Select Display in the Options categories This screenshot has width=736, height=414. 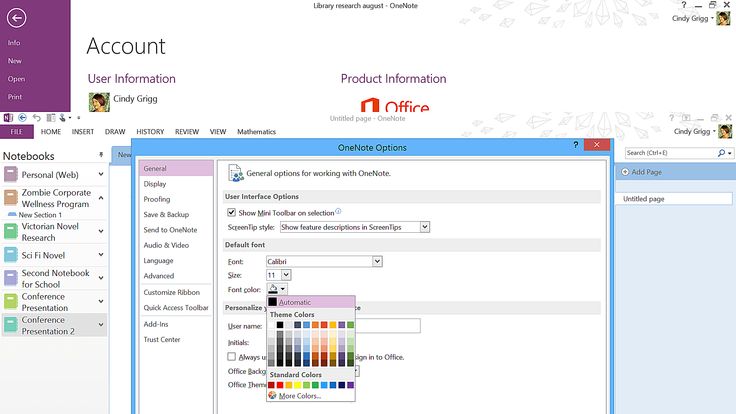coord(176,184)
